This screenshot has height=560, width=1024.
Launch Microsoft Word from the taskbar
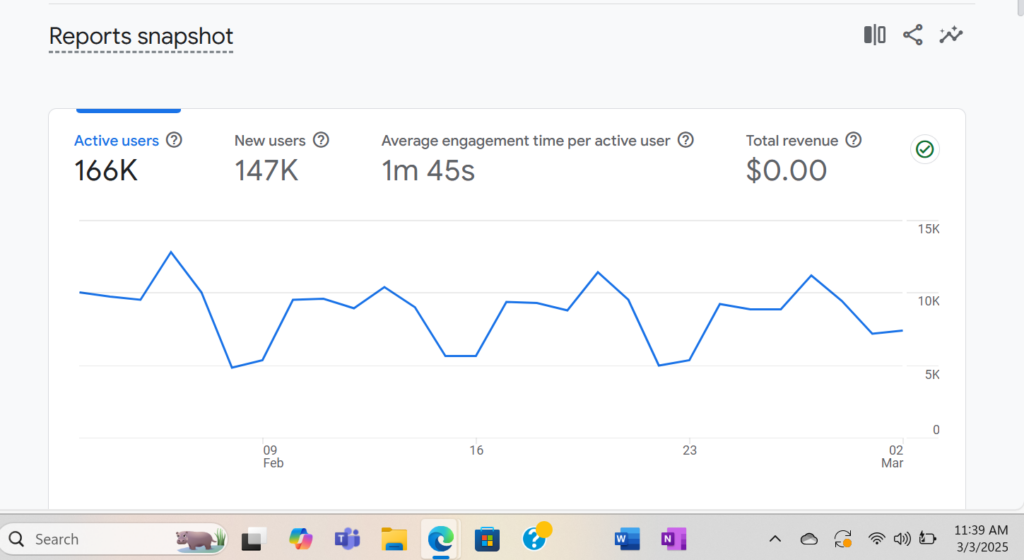[x=627, y=539]
